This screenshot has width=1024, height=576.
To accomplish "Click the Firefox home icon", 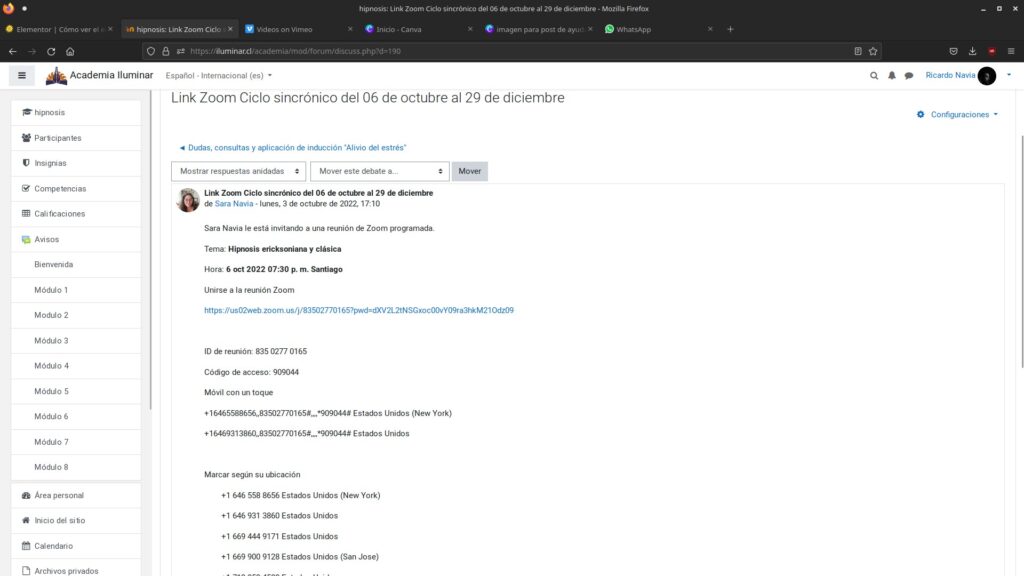I will tap(70, 51).
